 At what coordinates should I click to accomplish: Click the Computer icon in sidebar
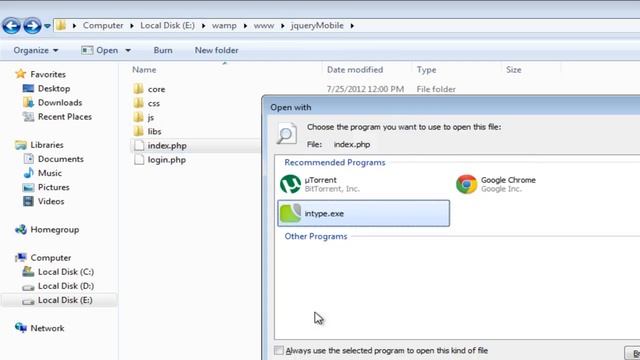[21, 258]
